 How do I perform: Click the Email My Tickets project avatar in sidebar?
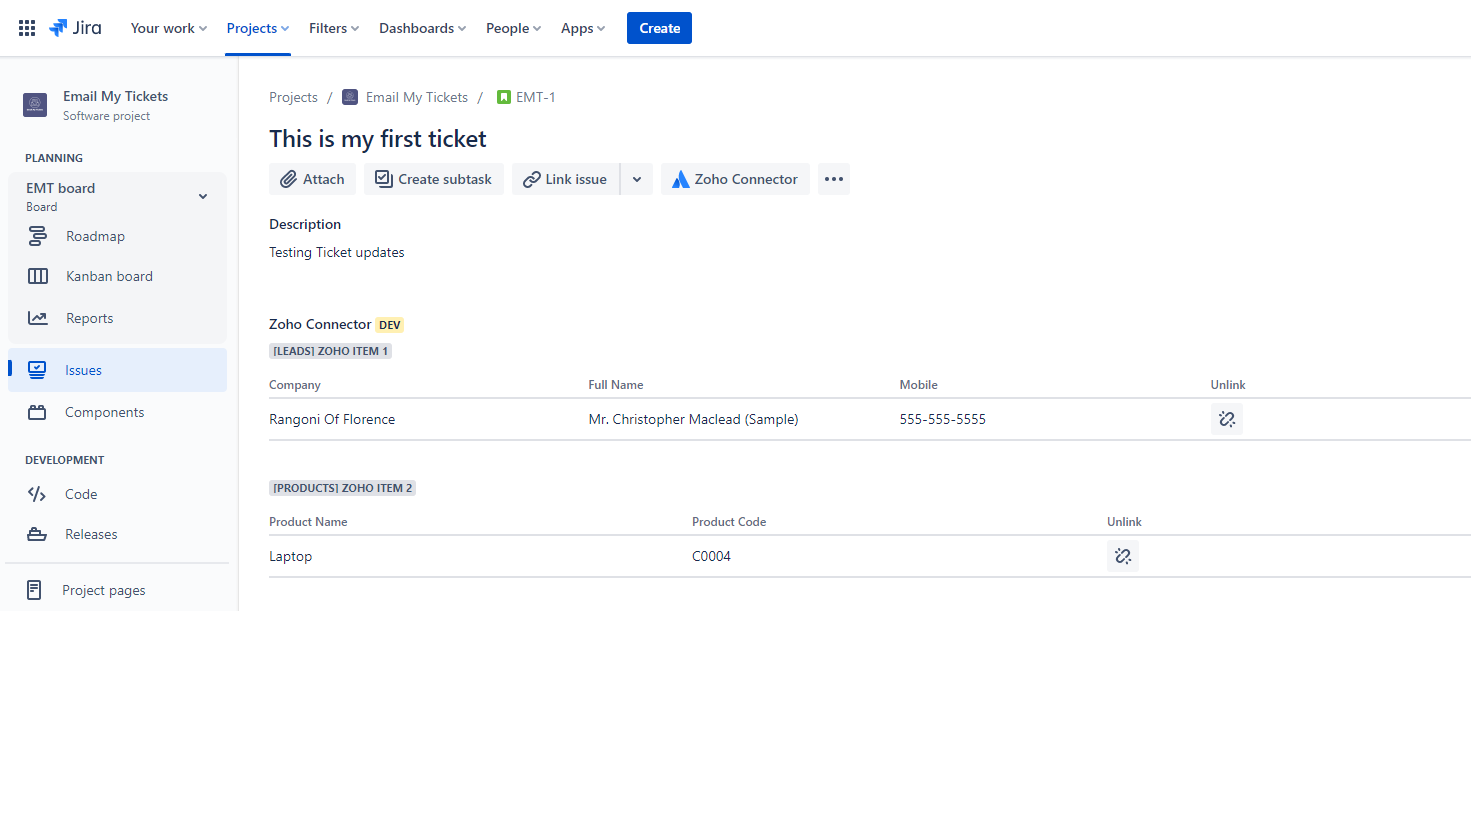point(35,105)
